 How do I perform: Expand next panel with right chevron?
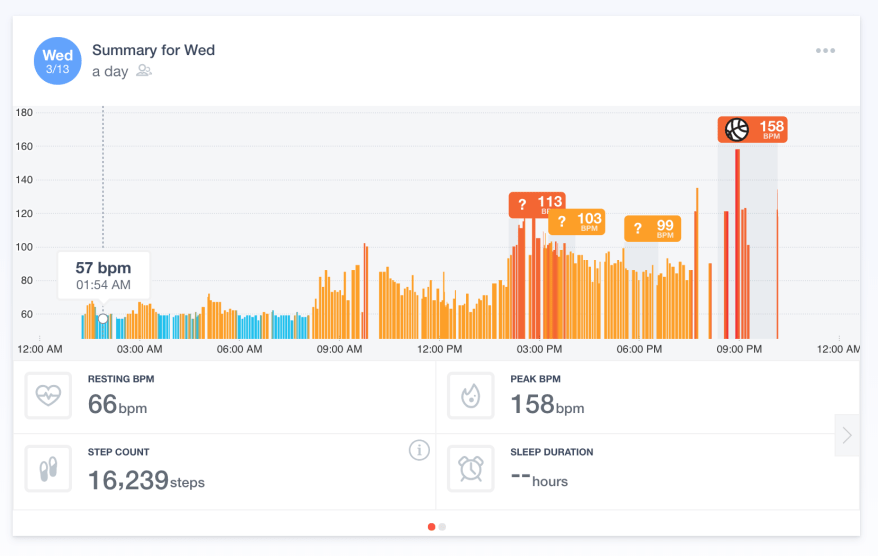(x=846, y=435)
